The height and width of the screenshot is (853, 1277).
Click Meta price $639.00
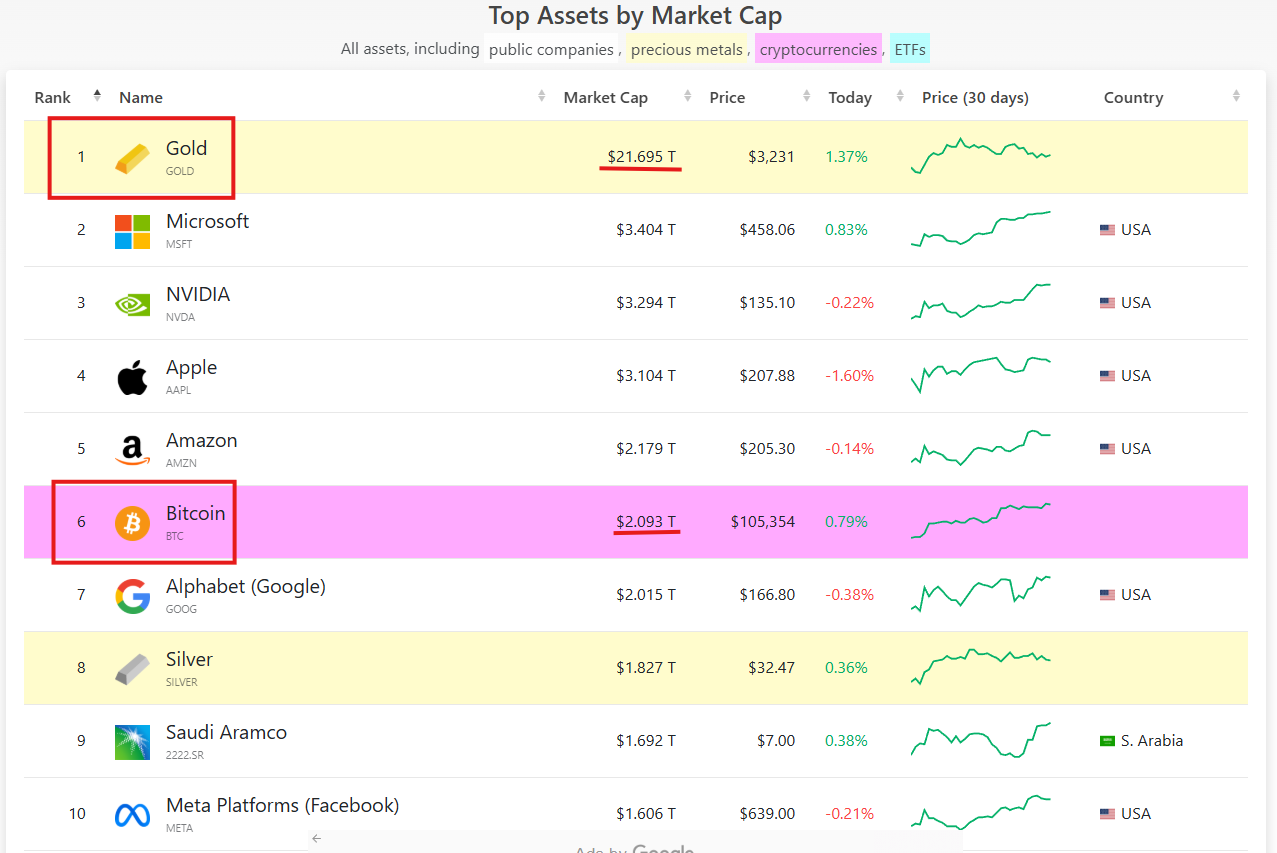point(767,814)
